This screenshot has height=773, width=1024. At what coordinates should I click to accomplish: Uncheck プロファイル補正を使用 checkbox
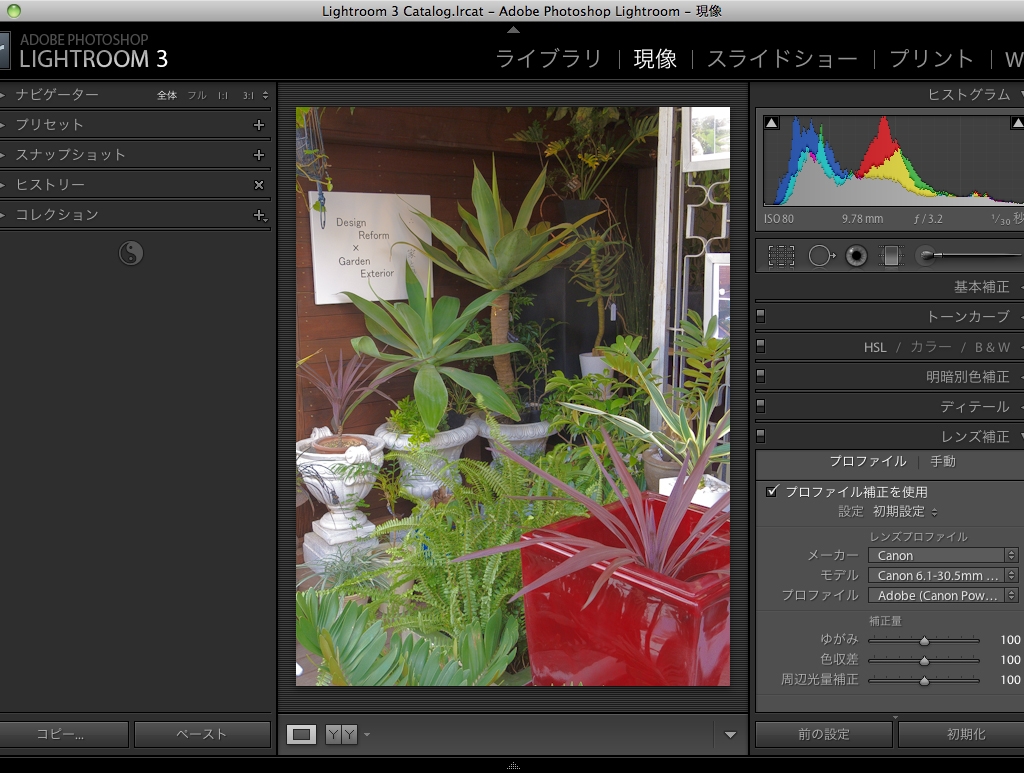pos(772,491)
